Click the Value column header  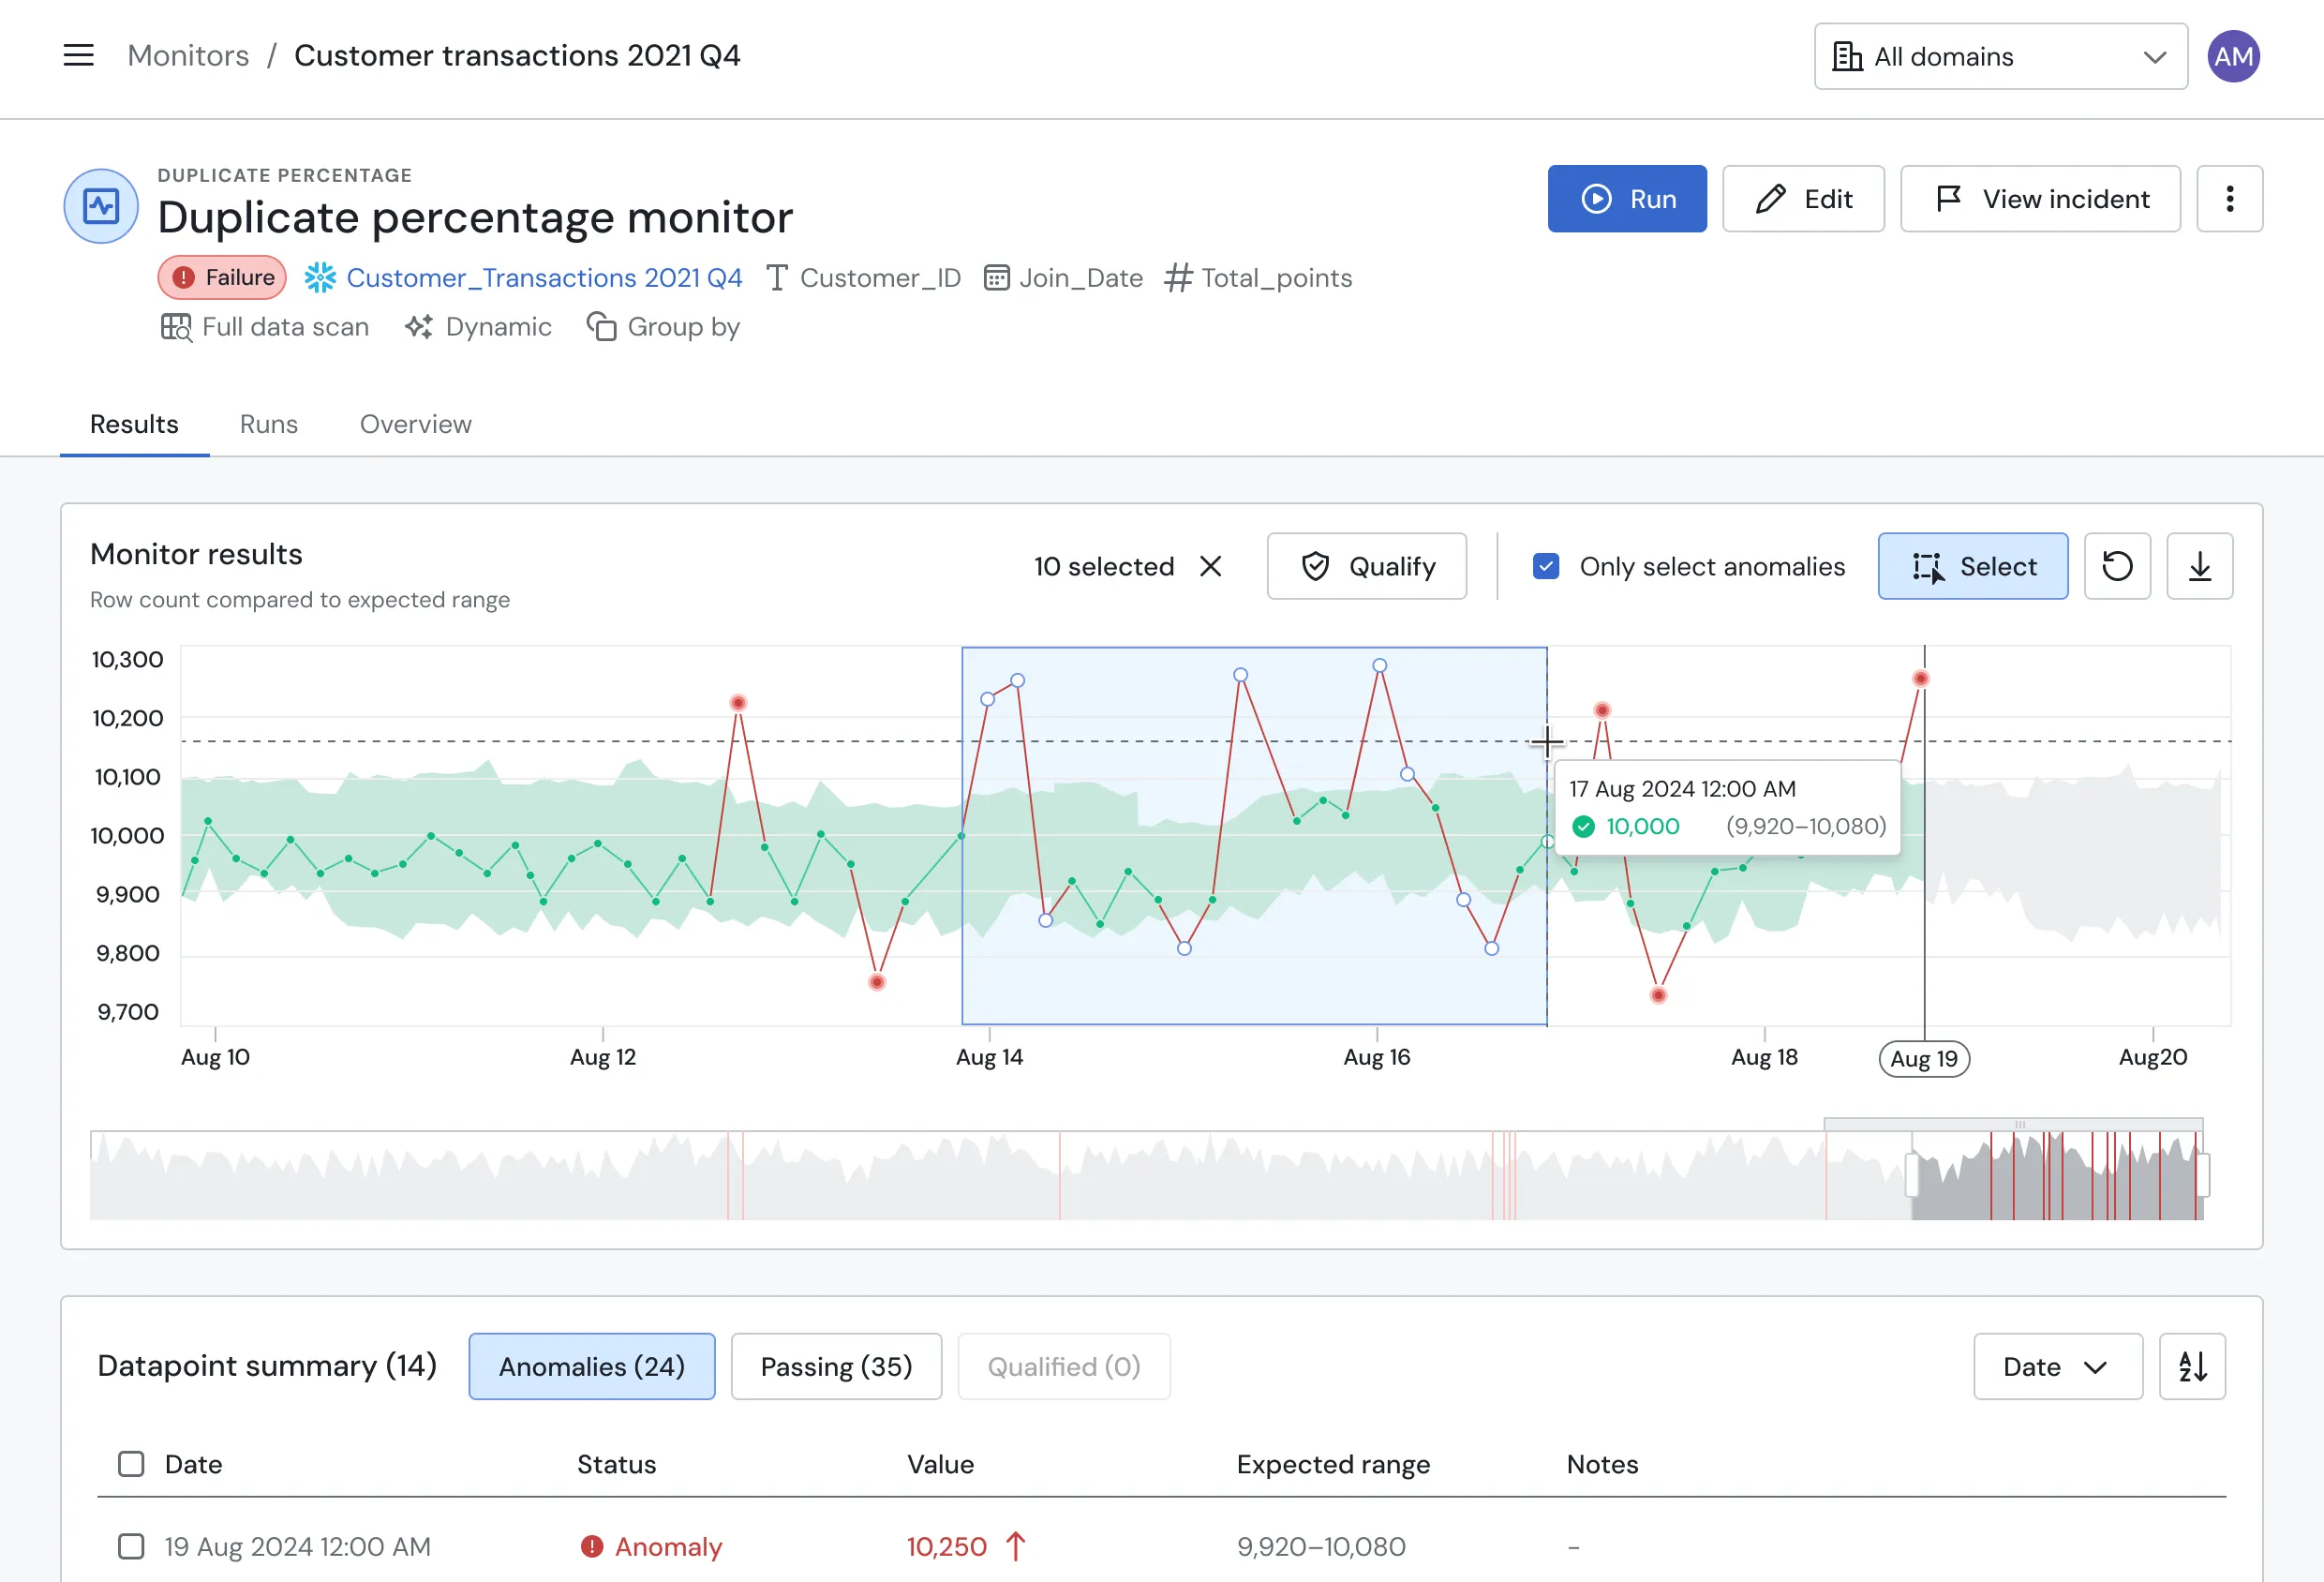tap(940, 1464)
